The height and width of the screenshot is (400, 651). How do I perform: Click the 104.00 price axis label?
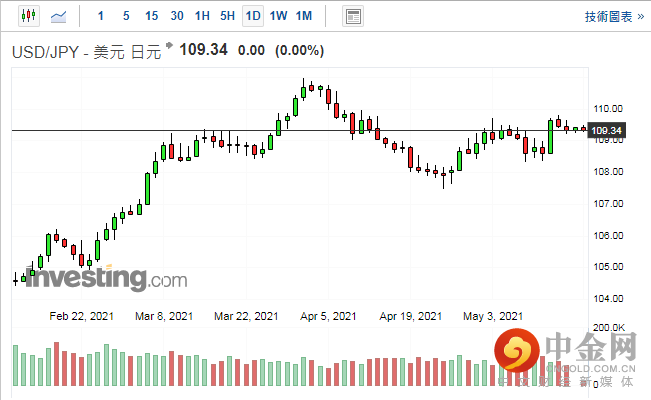[608, 299]
